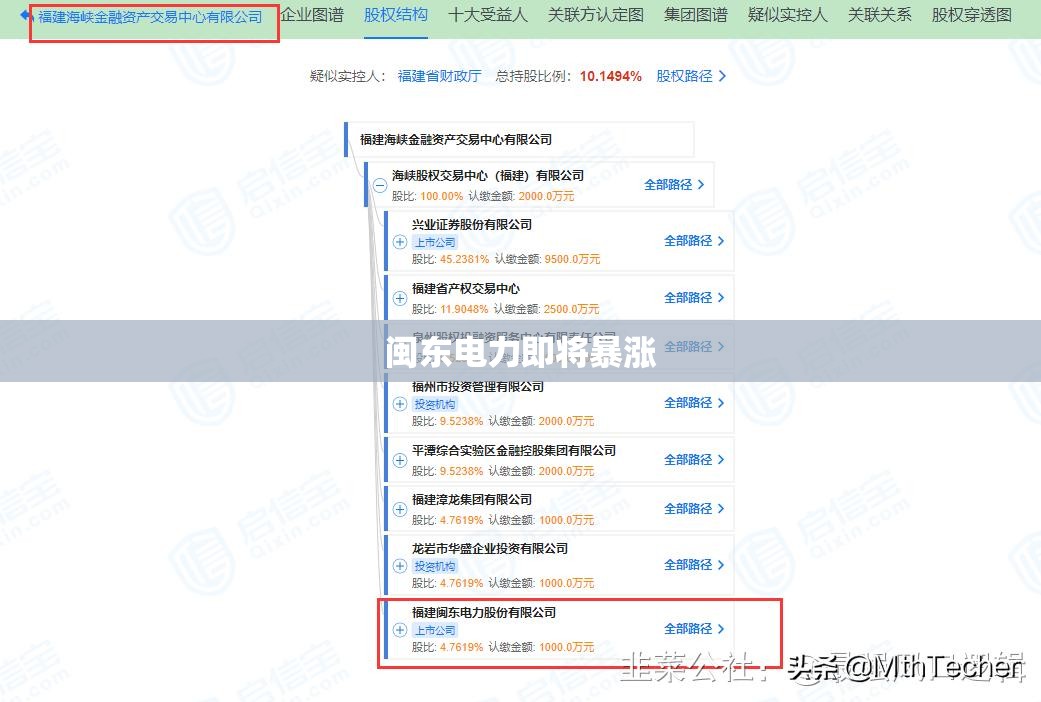Switch to 企业图谱 tab
1041x702 pixels.
(x=312, y=15)
